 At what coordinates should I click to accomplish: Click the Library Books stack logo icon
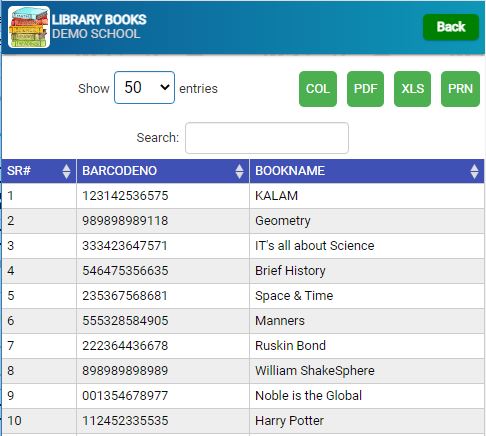click(x=29, y=27)
